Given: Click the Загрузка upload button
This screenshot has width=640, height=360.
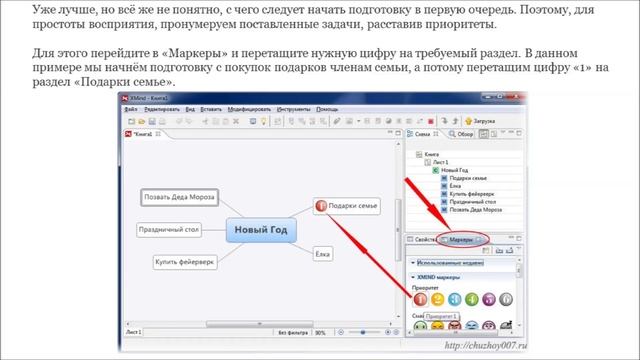Looking at the screenshot, I should pos(480,121).
